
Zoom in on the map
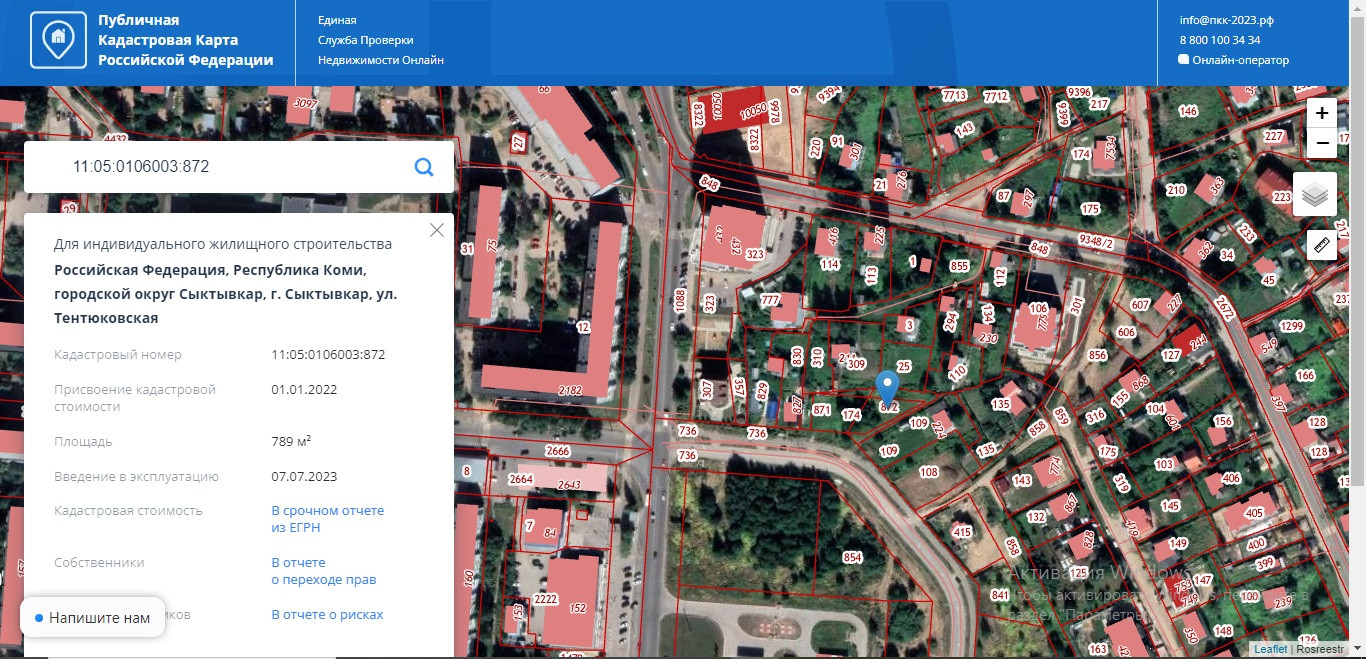click(1322, 113)
